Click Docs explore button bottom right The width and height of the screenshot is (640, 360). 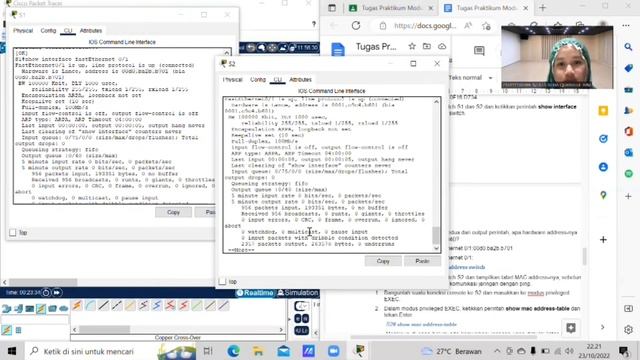[x=571, y=328]
